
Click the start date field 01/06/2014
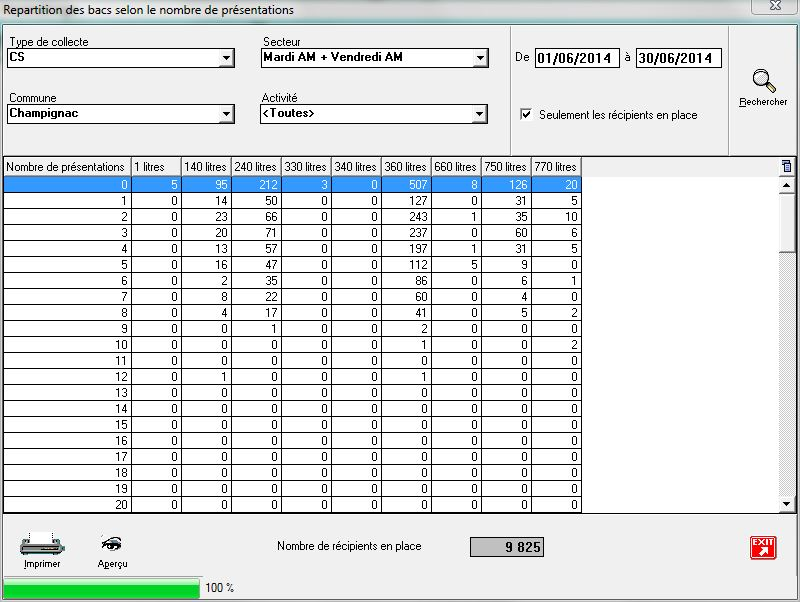coord(576,58)
